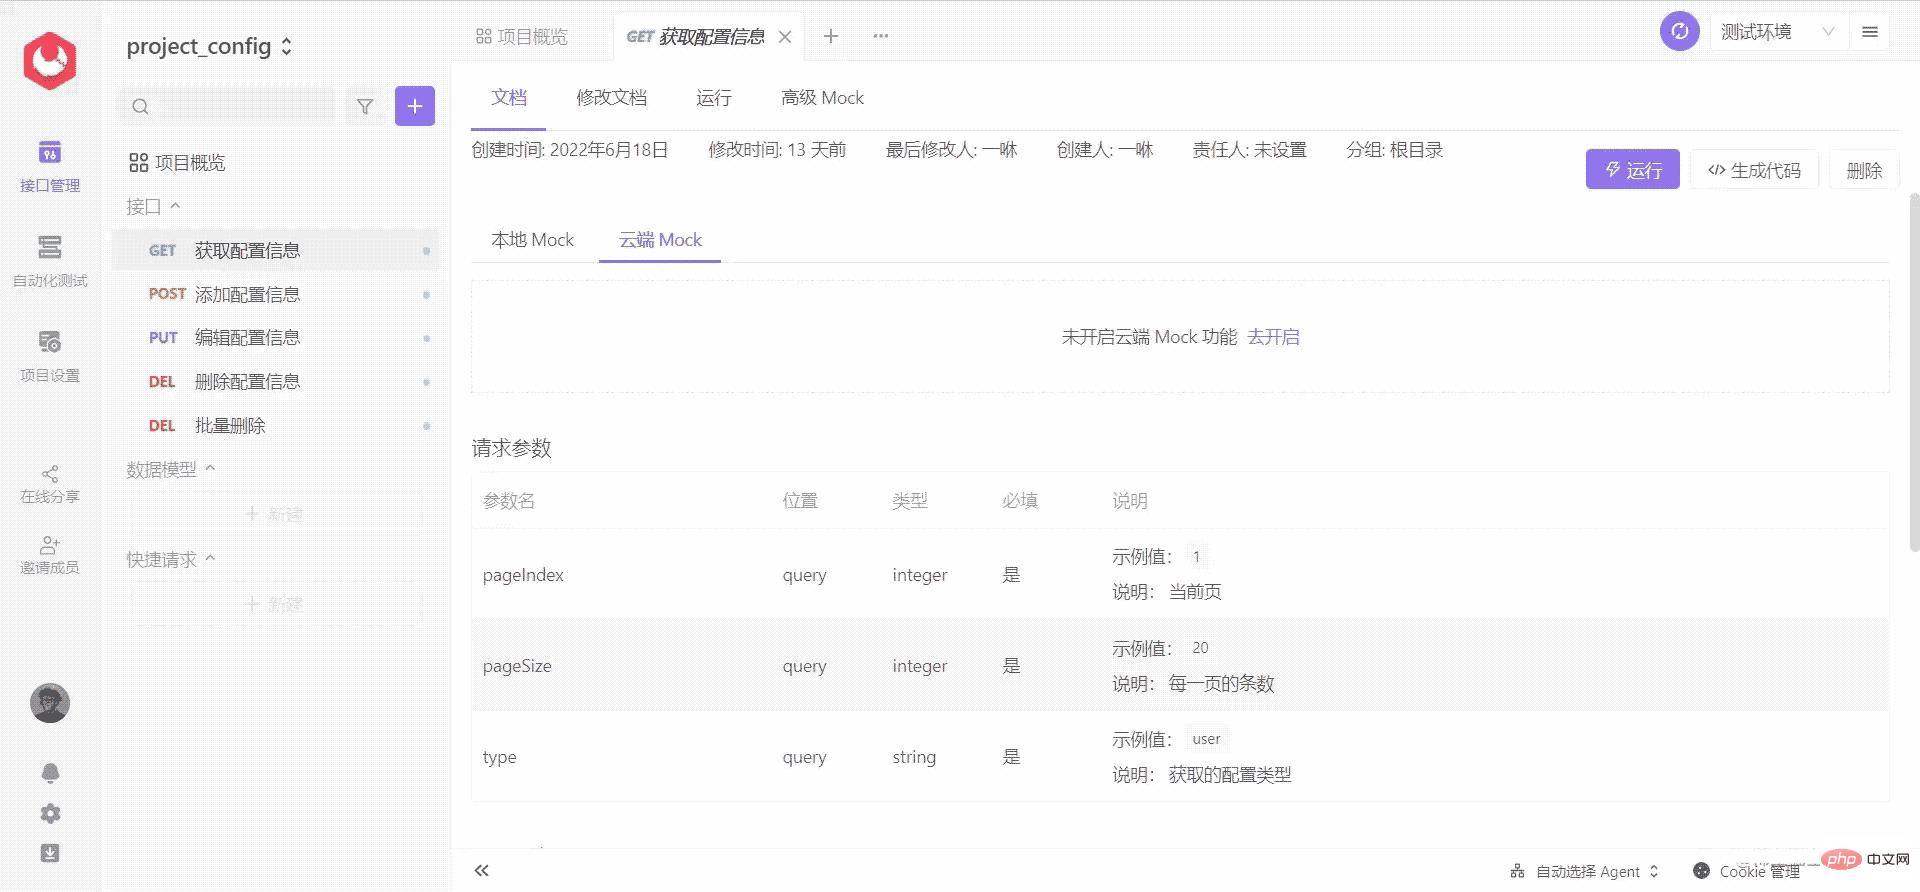The image size is (1920, 892).
Task: Click the example value user
Action: [x=1206, y=739]
